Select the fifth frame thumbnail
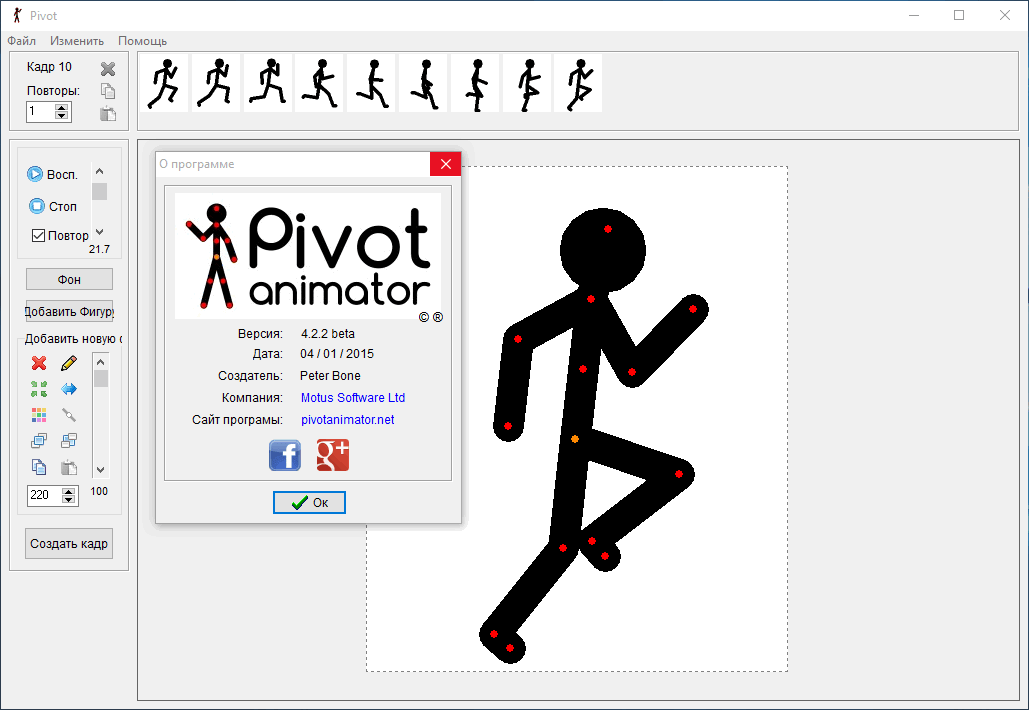Screen dimensions: 1029x710 point(371,83)
